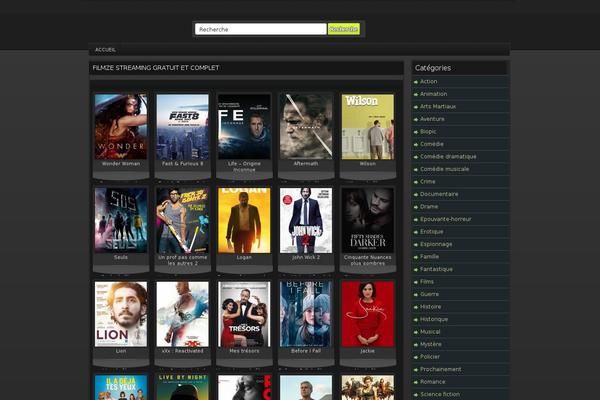This screenshot has width=600, height=400.
Task: Select the Films category
Action: [427, 281]
